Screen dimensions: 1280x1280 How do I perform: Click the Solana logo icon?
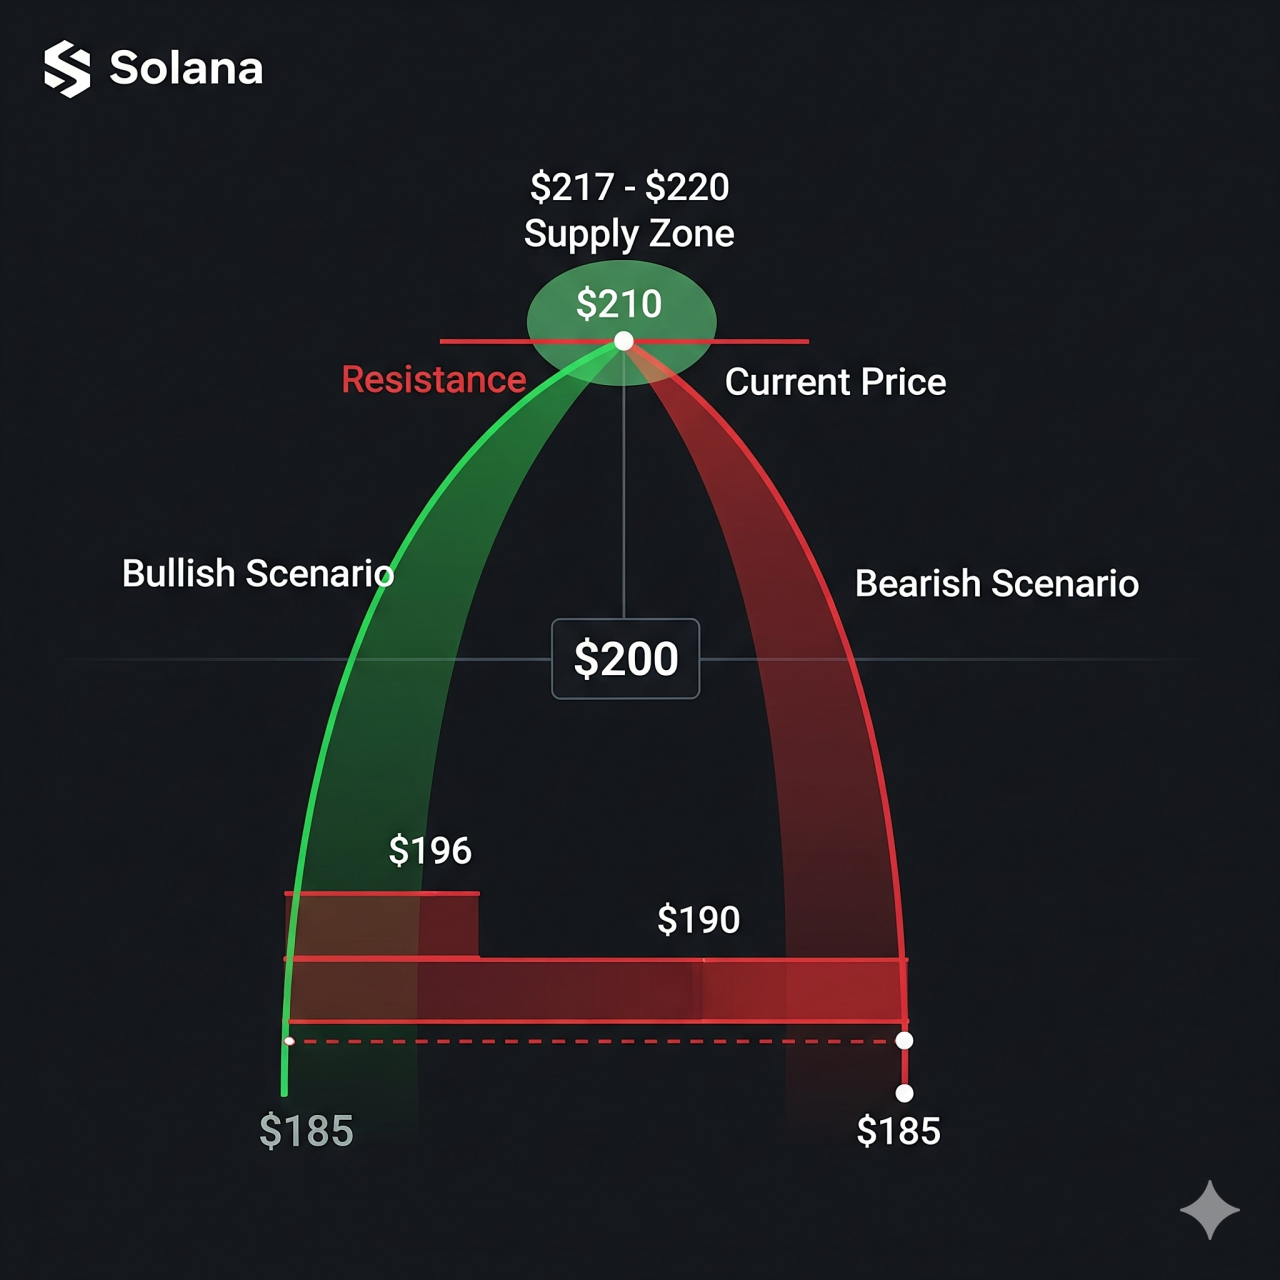[x=67, y=69]
